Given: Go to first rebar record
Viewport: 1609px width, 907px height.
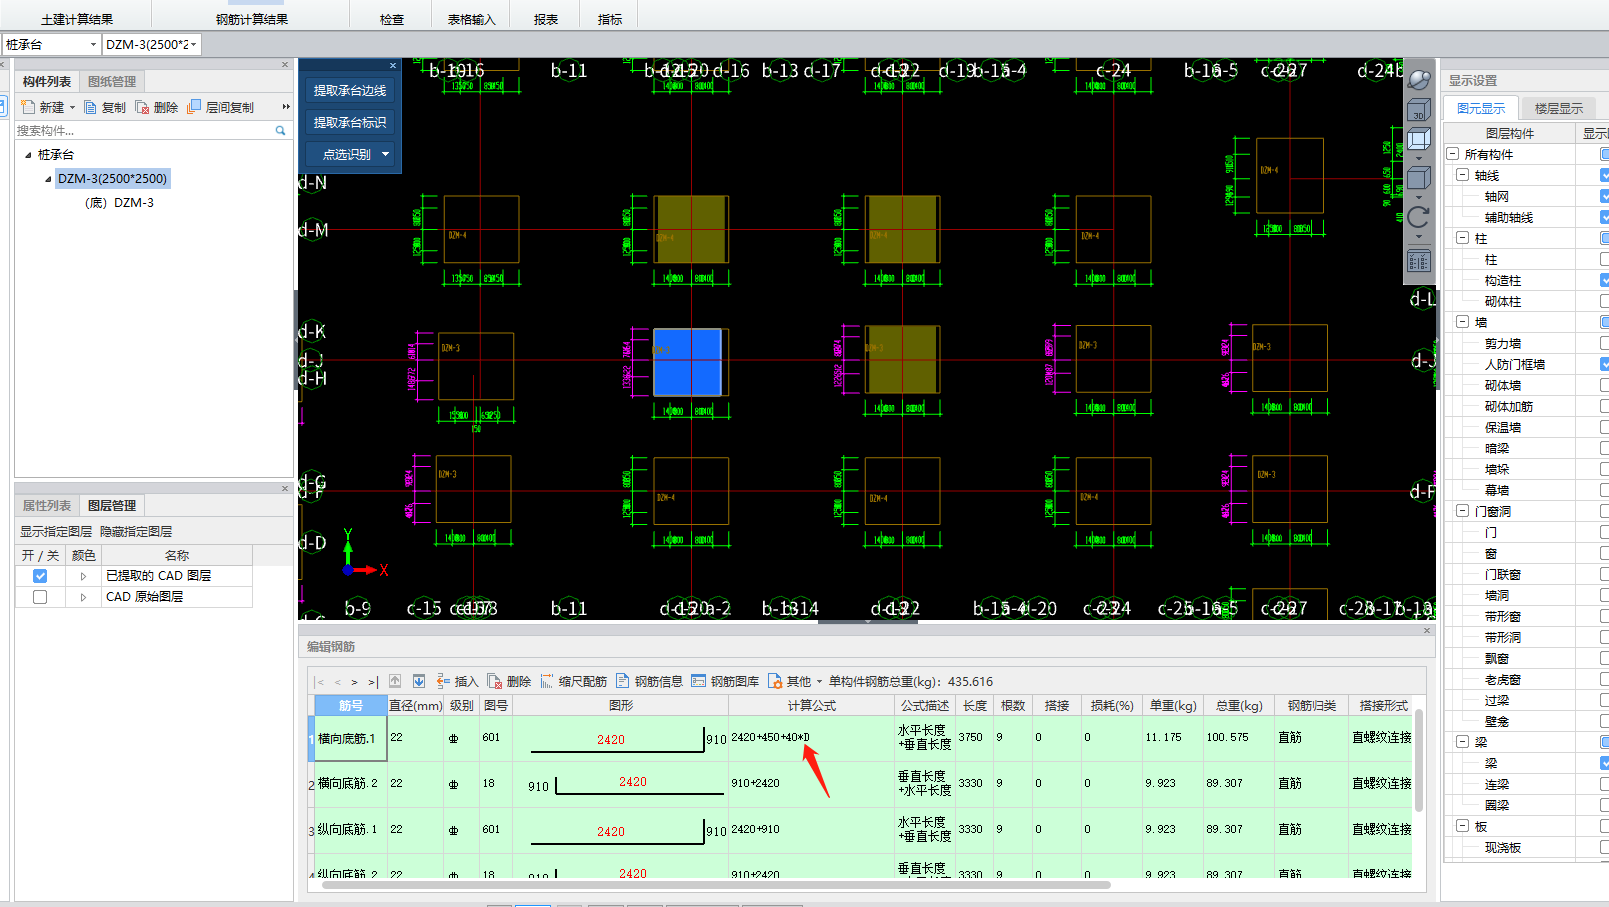Looking at the screenshot, I should pyautogui.click(x=320, y=682).
